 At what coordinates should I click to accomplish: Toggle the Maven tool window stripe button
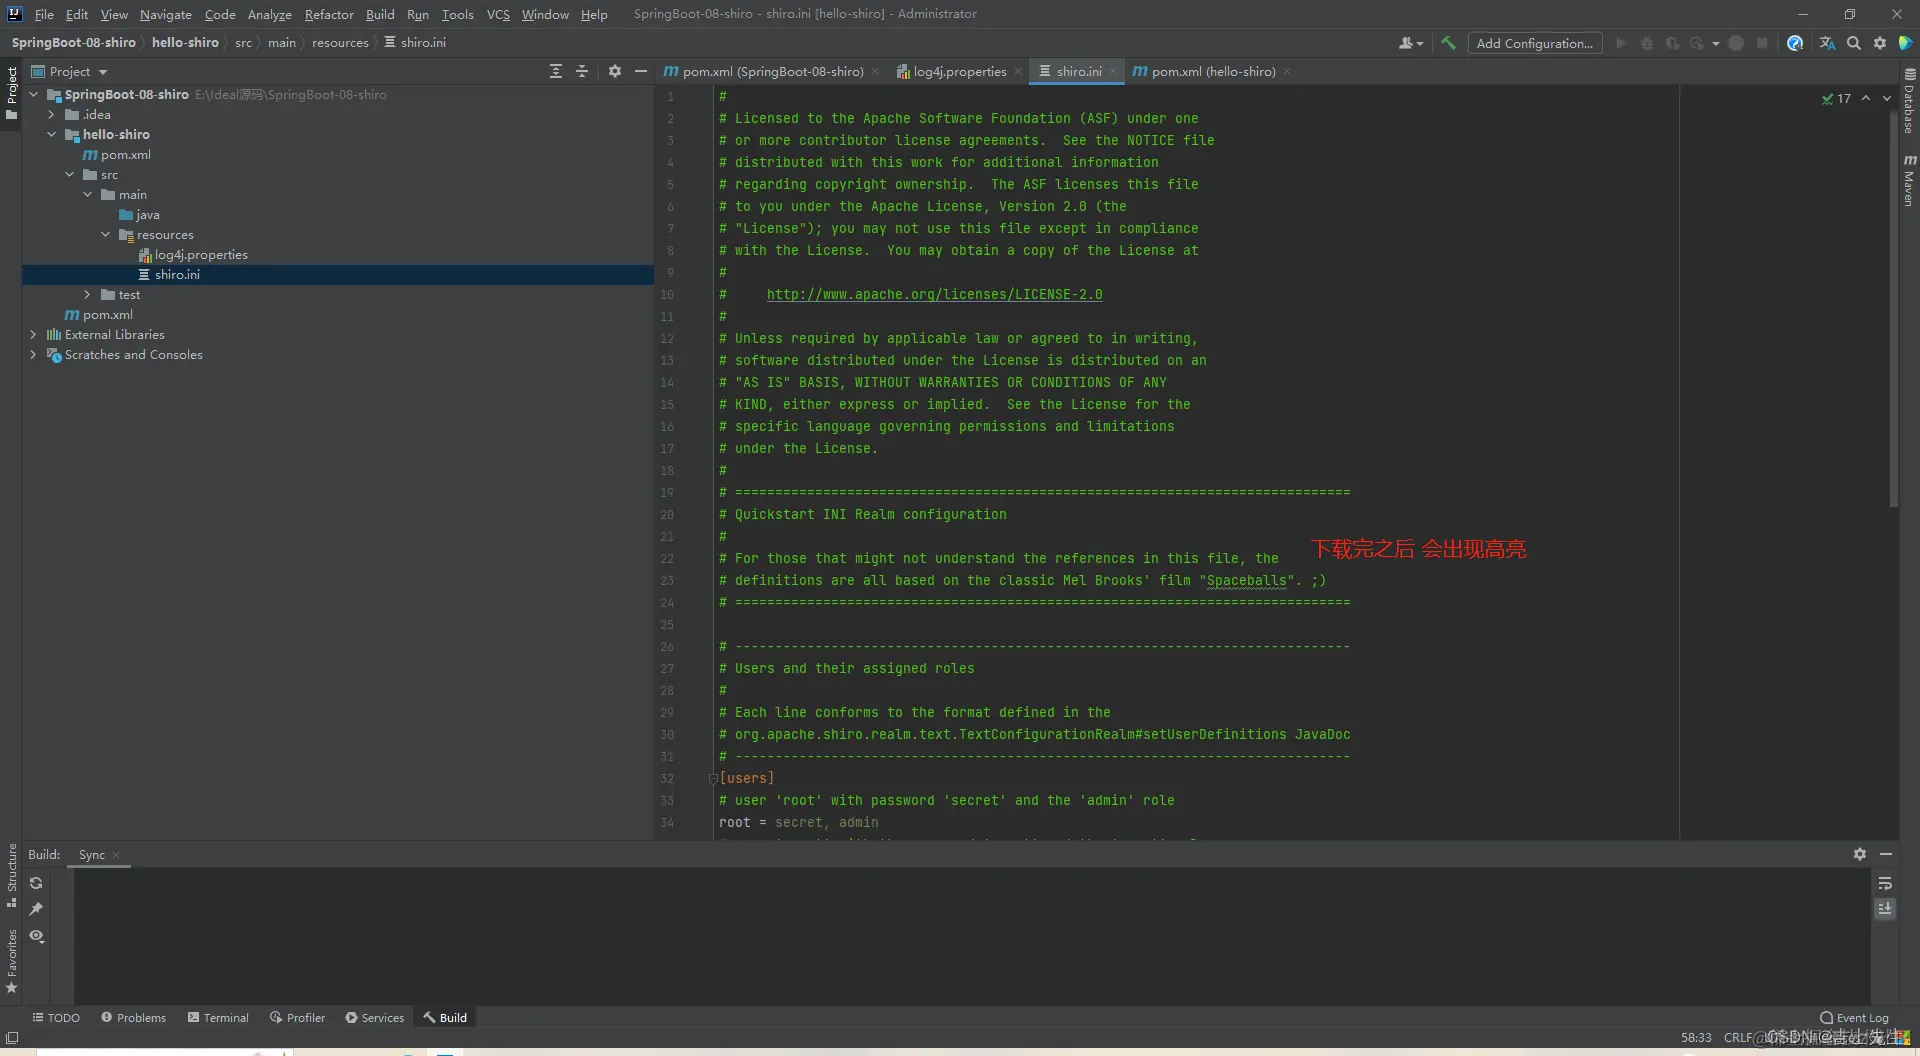pyautogui.click(x=1909, y=180)
